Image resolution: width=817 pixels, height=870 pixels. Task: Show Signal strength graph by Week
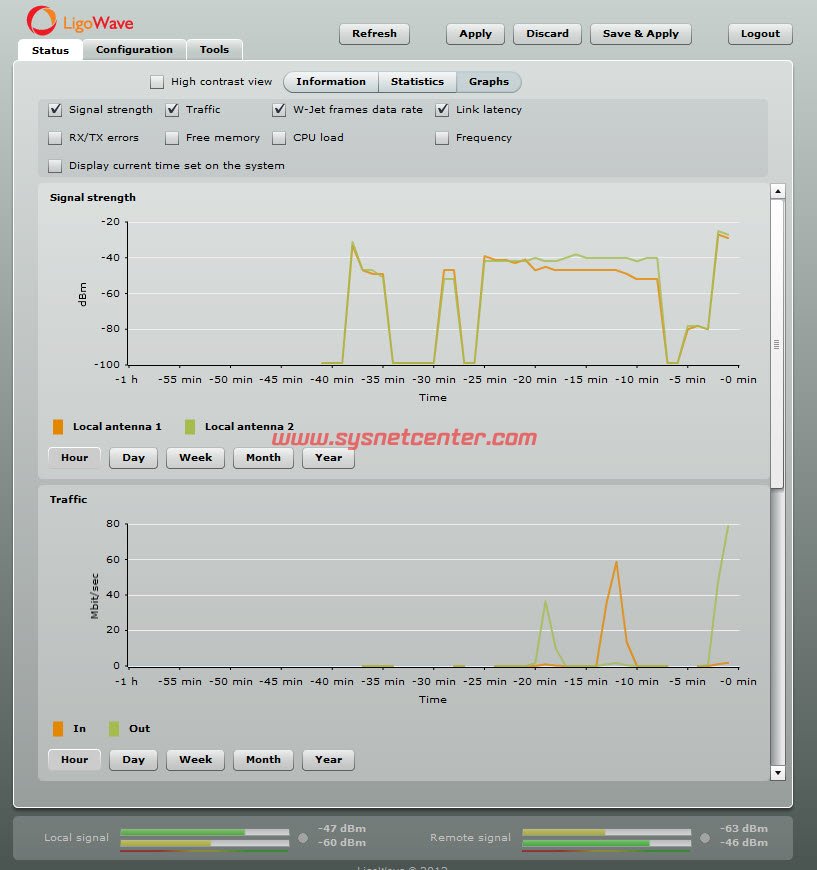click(195, 458)
